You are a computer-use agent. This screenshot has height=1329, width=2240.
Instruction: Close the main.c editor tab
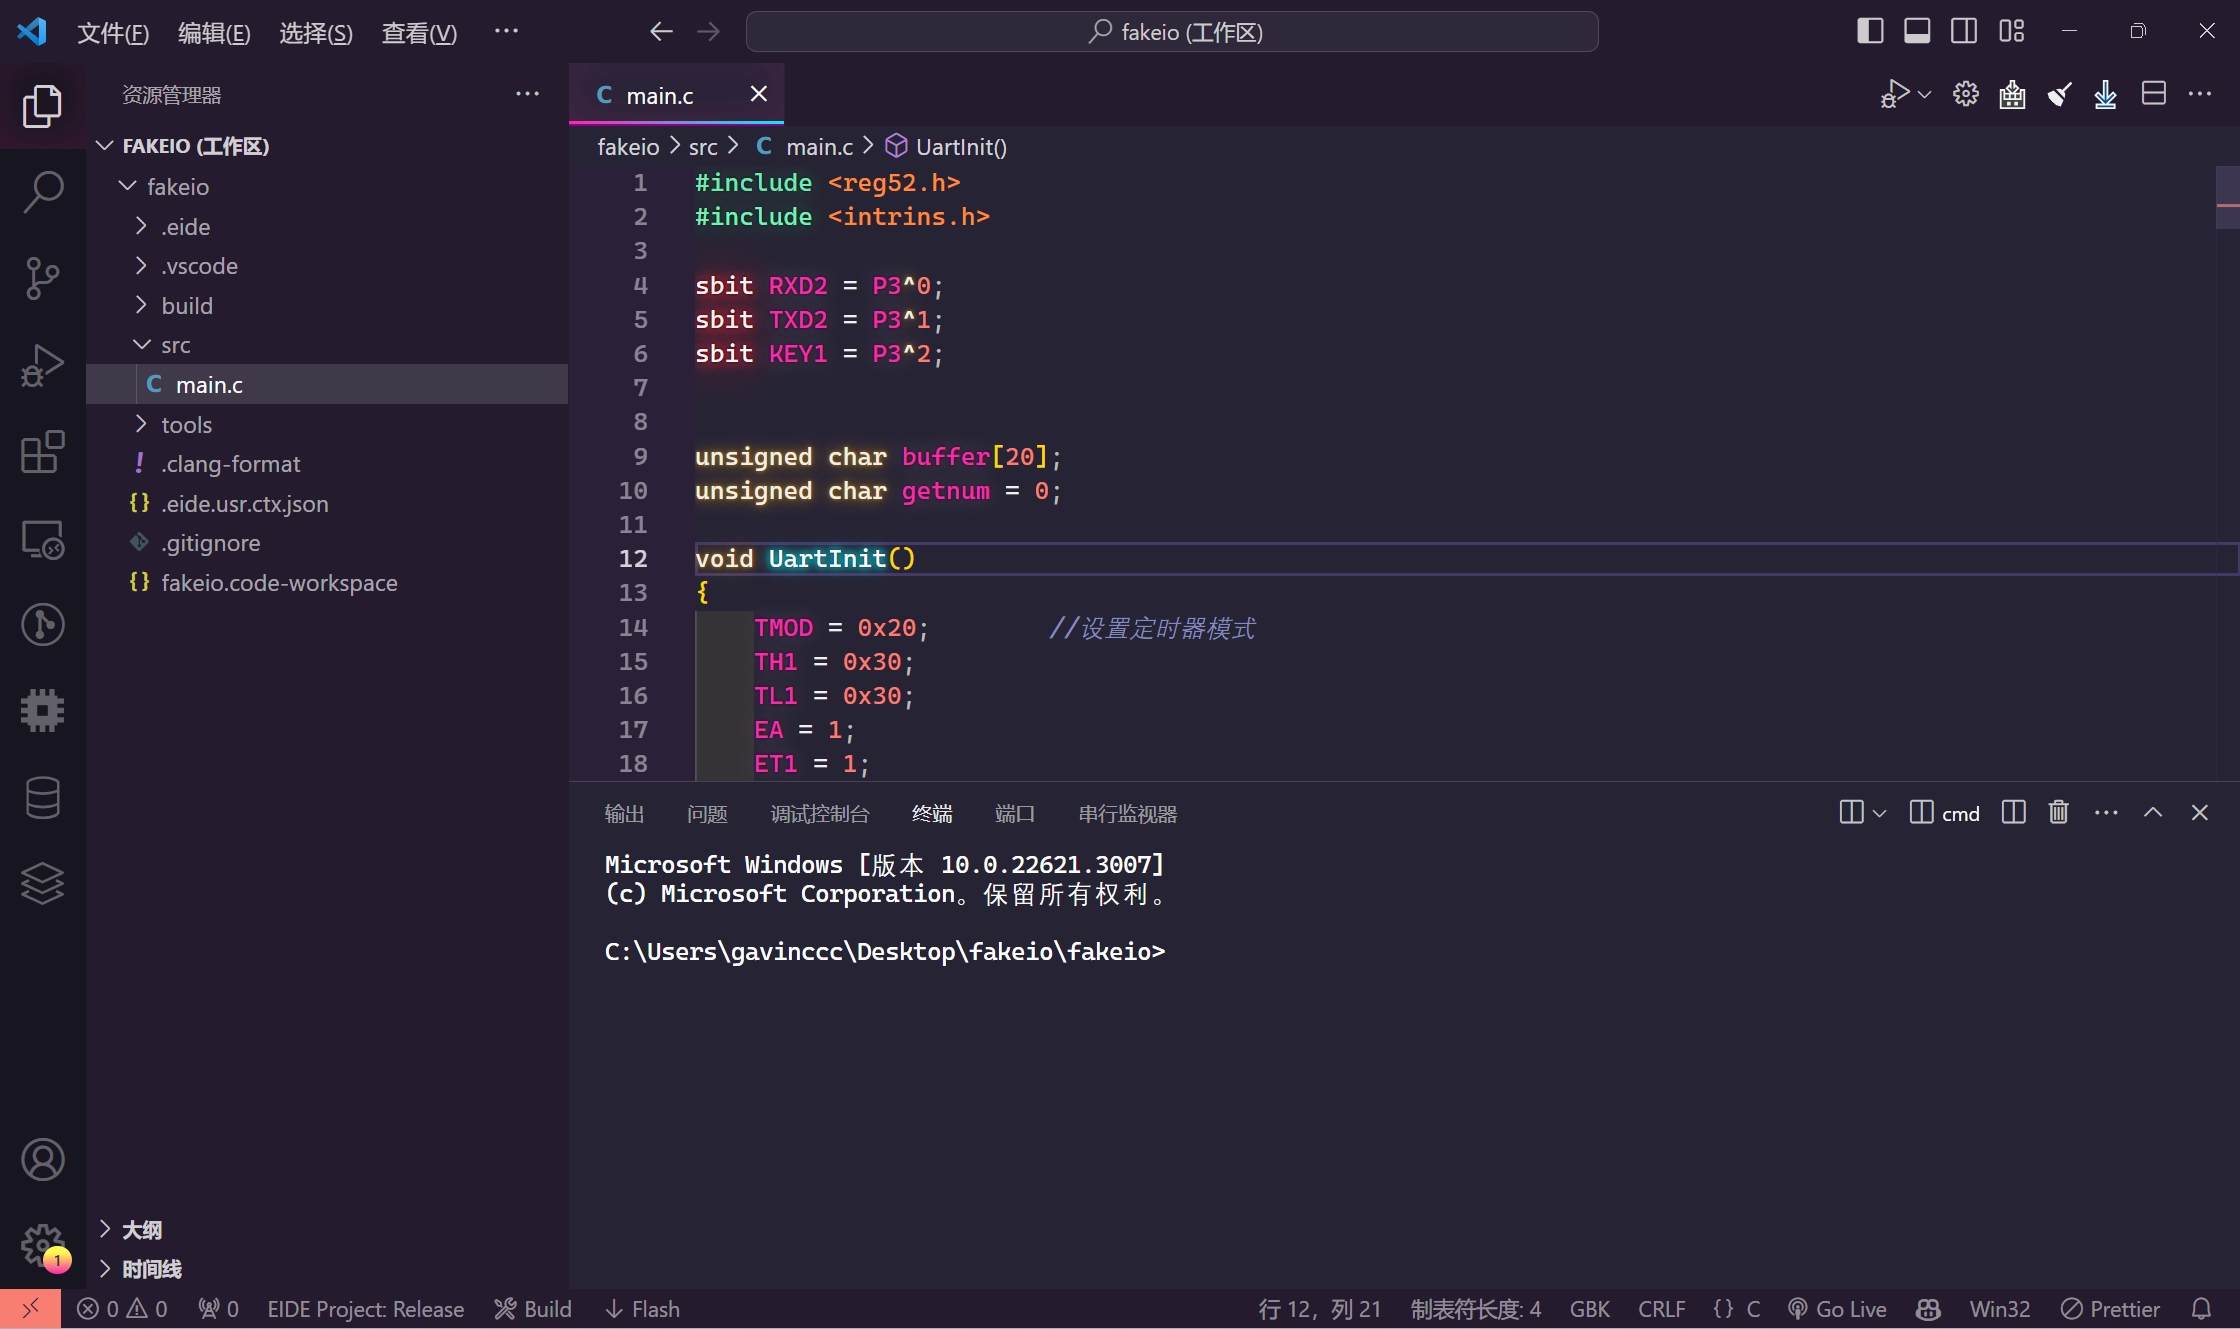(759, 94)
